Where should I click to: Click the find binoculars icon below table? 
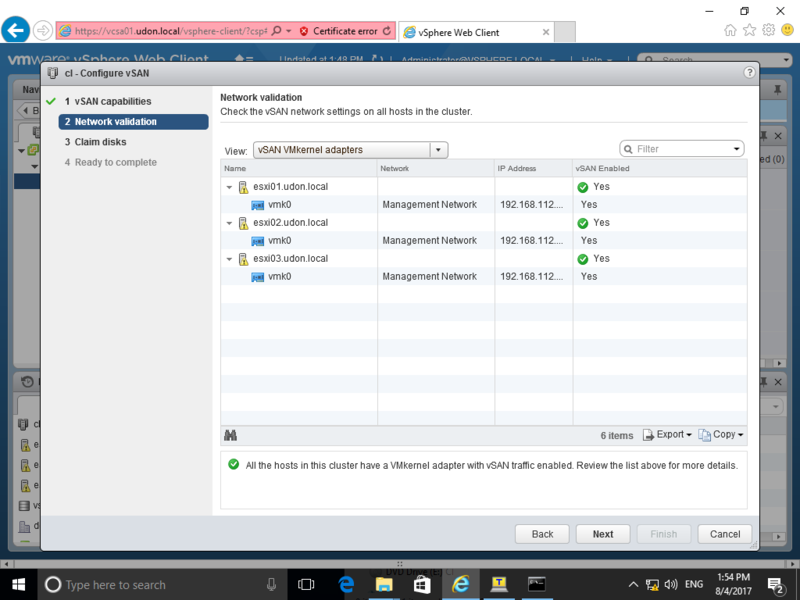(x=231, y=435)
